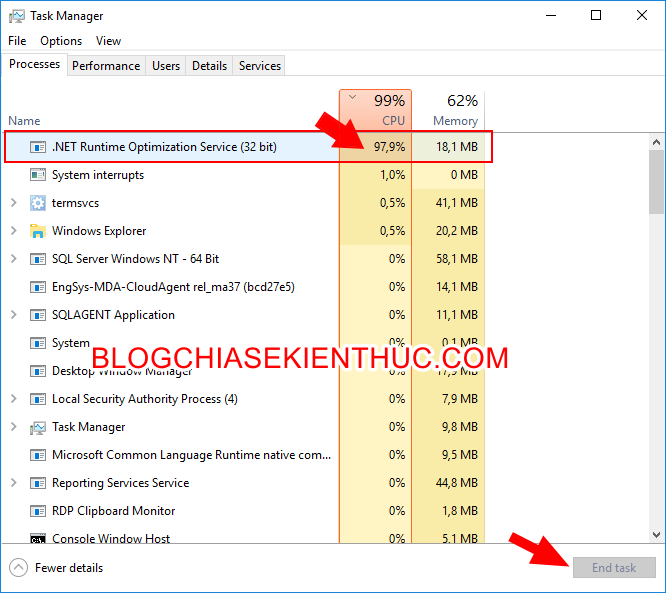Click the Reporting Services Service icon
The height and width of the screenshot is (593, 666).
pyautogui.click(x=38, y=483)
